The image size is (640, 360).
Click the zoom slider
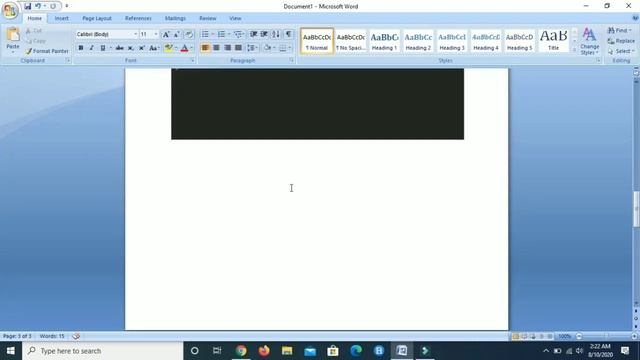[607, 336]
